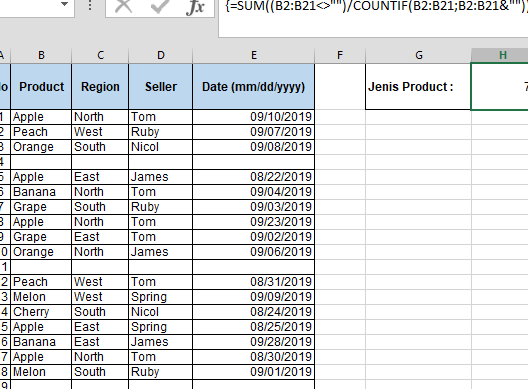Image resolution: width=528 pixels, height=389 pixels.
Task: Select column E header
Action: click(254, 55)
